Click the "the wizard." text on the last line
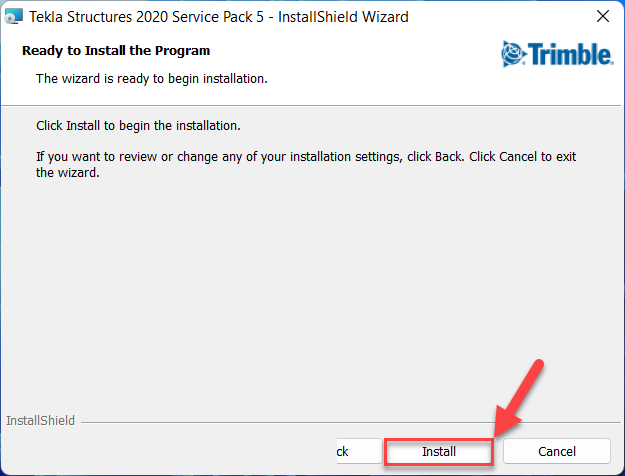This screenshot has width=625, height=476. pos(67,172)
